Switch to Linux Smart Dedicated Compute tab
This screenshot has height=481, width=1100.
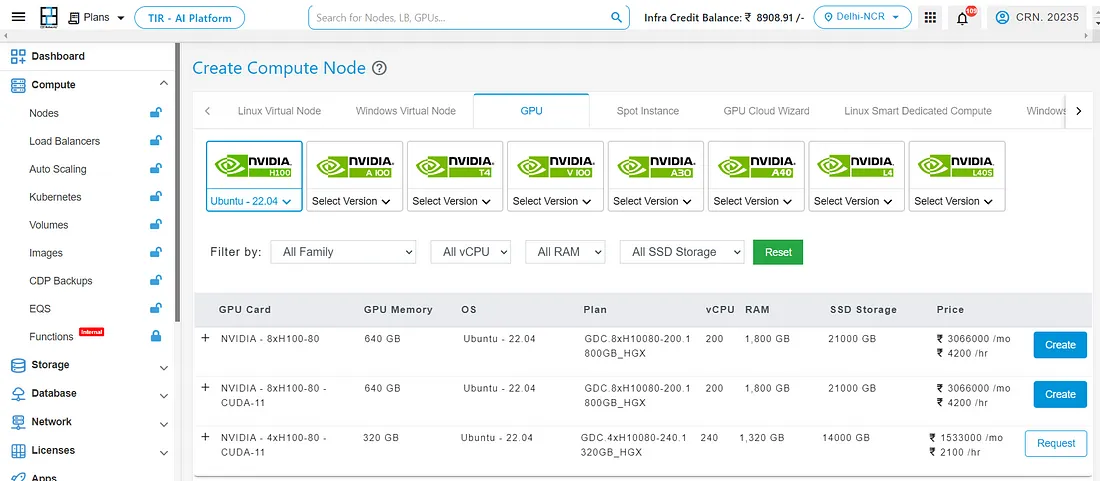pyautogui.click(x=918, y=111)
